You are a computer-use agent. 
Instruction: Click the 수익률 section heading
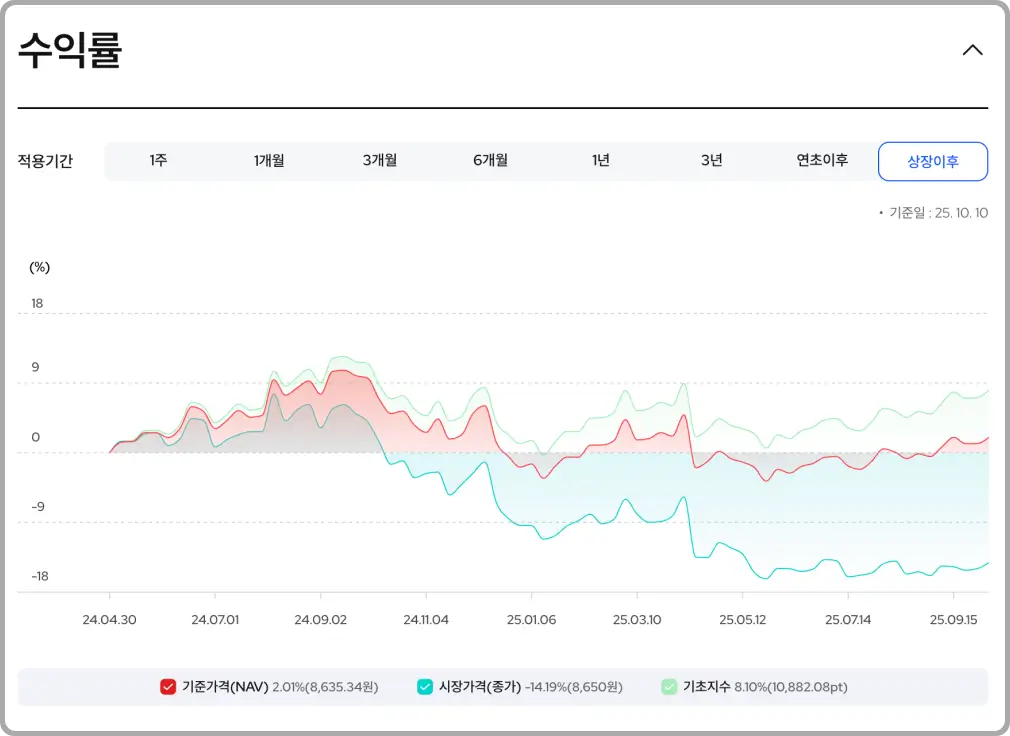point(70,51)
